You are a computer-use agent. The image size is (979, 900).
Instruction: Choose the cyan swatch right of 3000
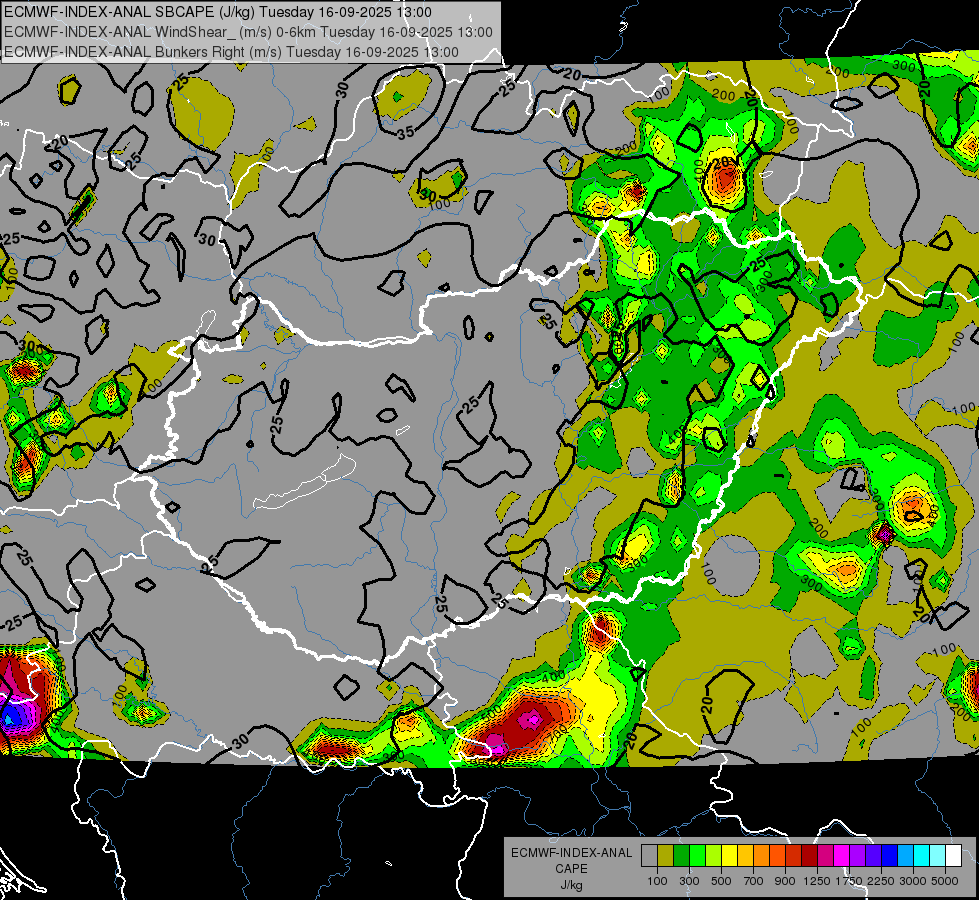pos(922,856)
